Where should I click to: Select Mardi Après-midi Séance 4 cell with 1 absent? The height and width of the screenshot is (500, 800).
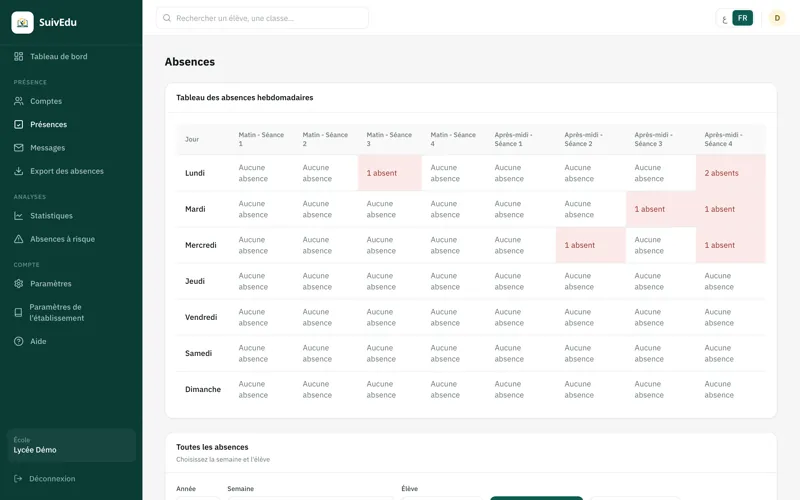point(731,209)
